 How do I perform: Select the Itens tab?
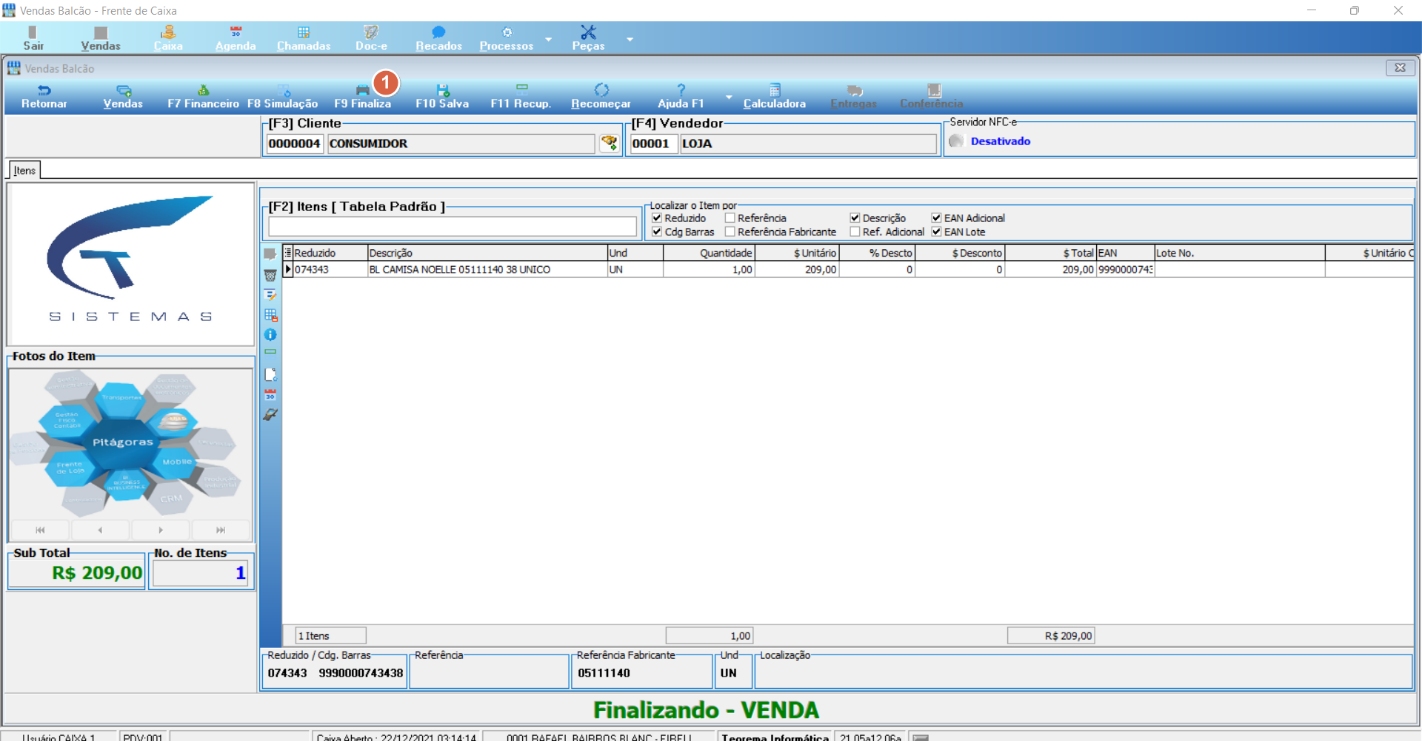coord(24,171)
